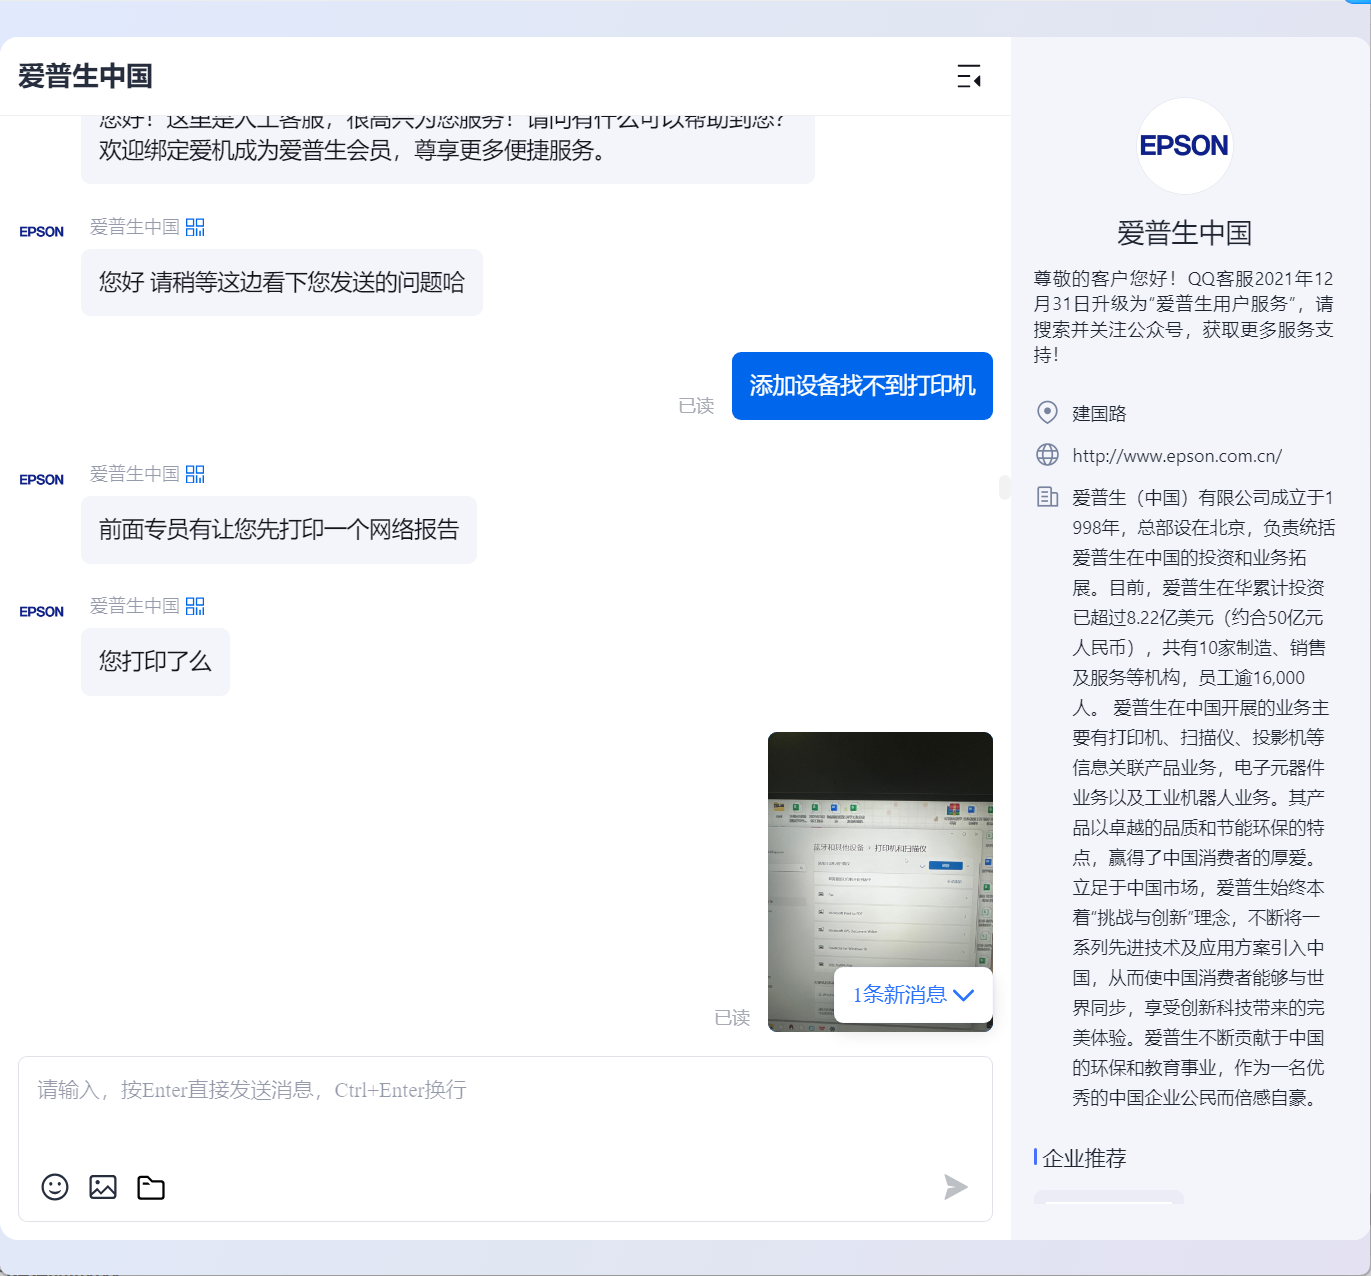Click the 企业推荐 section heading
This screenshot has width=1371, height=1276.
pyautogui.click(x=1084, y=1158)
